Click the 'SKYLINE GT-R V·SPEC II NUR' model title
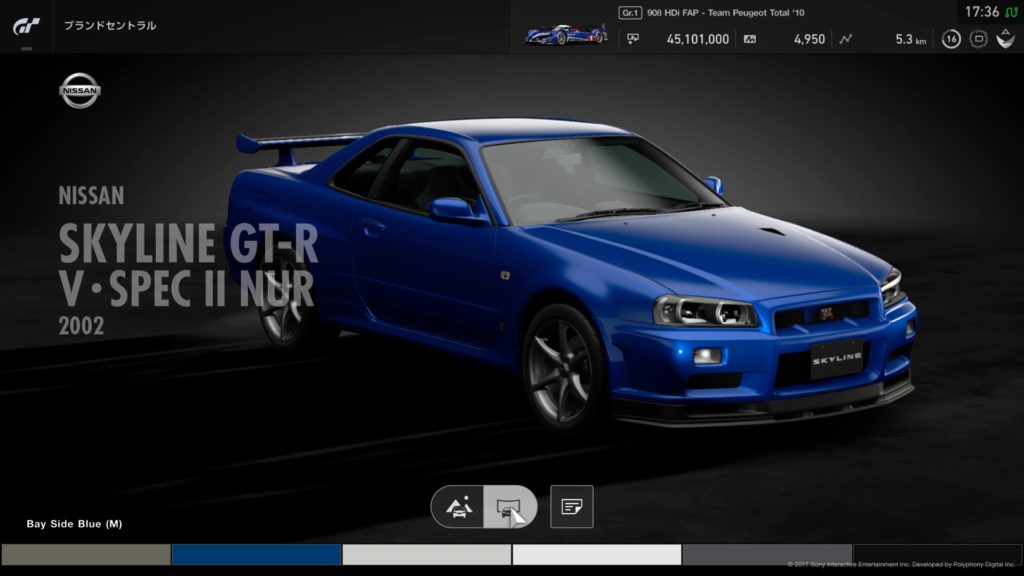Screen dimensions: 1024x576 (x=188, y=265)
